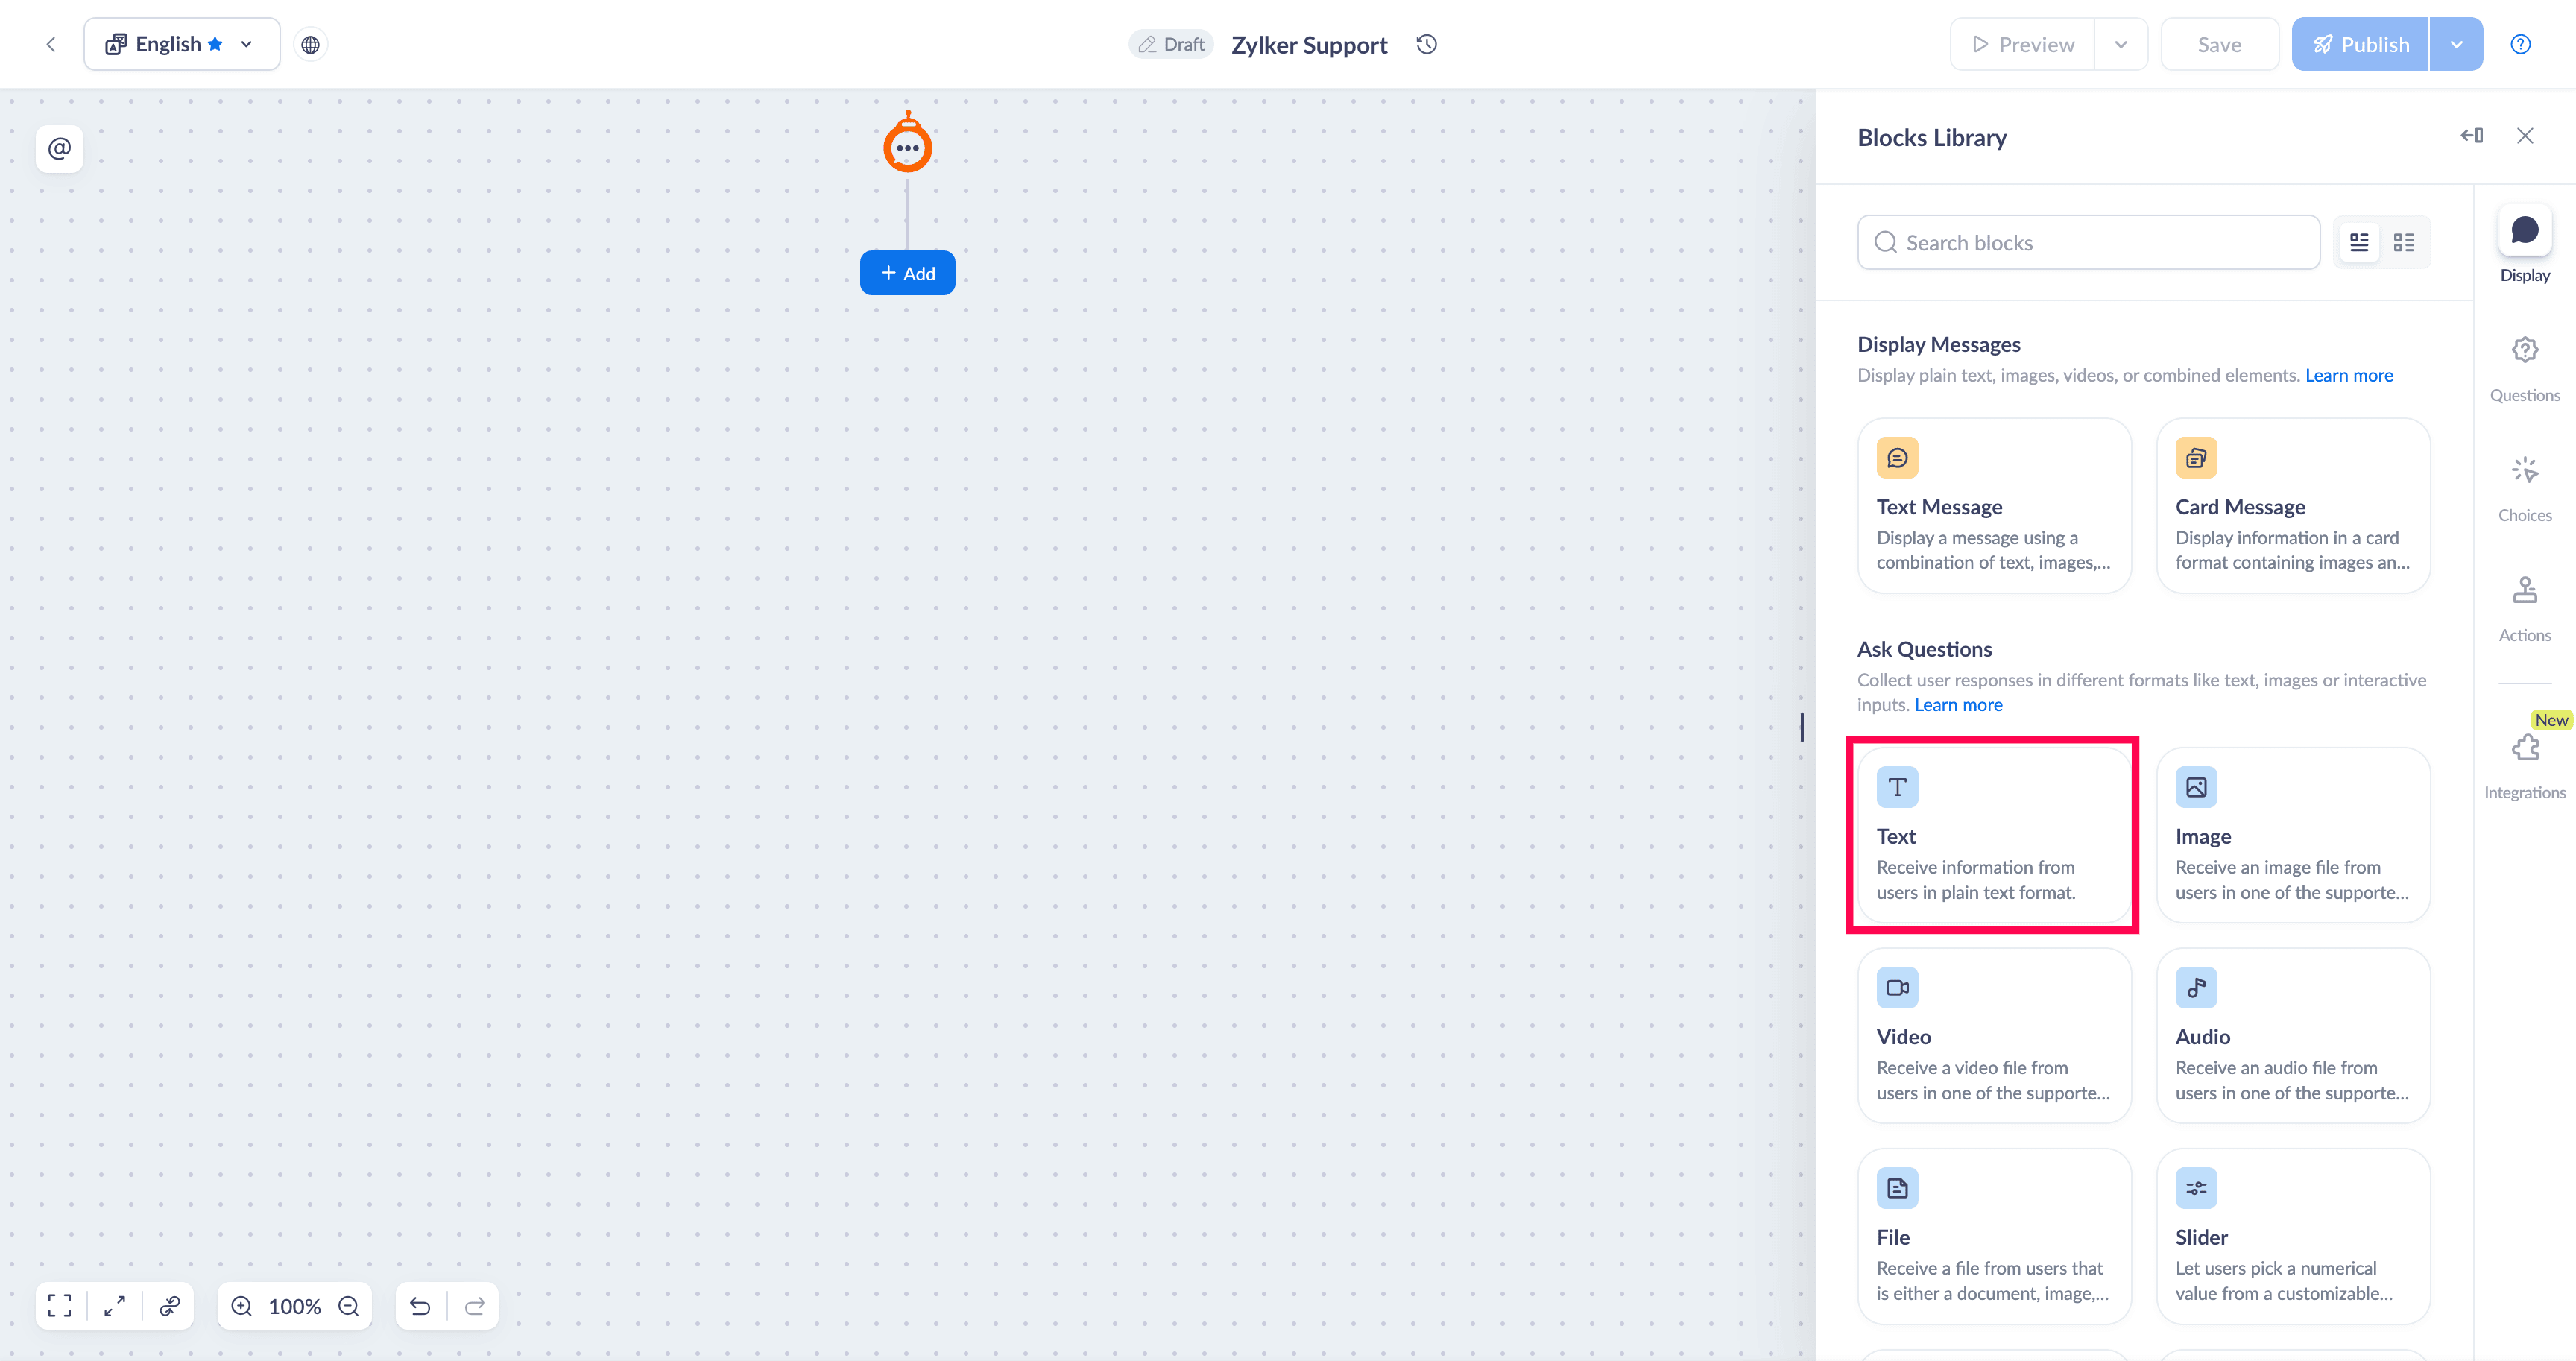Image resolution: width=2576 pixels, height=1361 pixels.
Task: Open the globe language settings icon
Action: [x=310, y=44]
